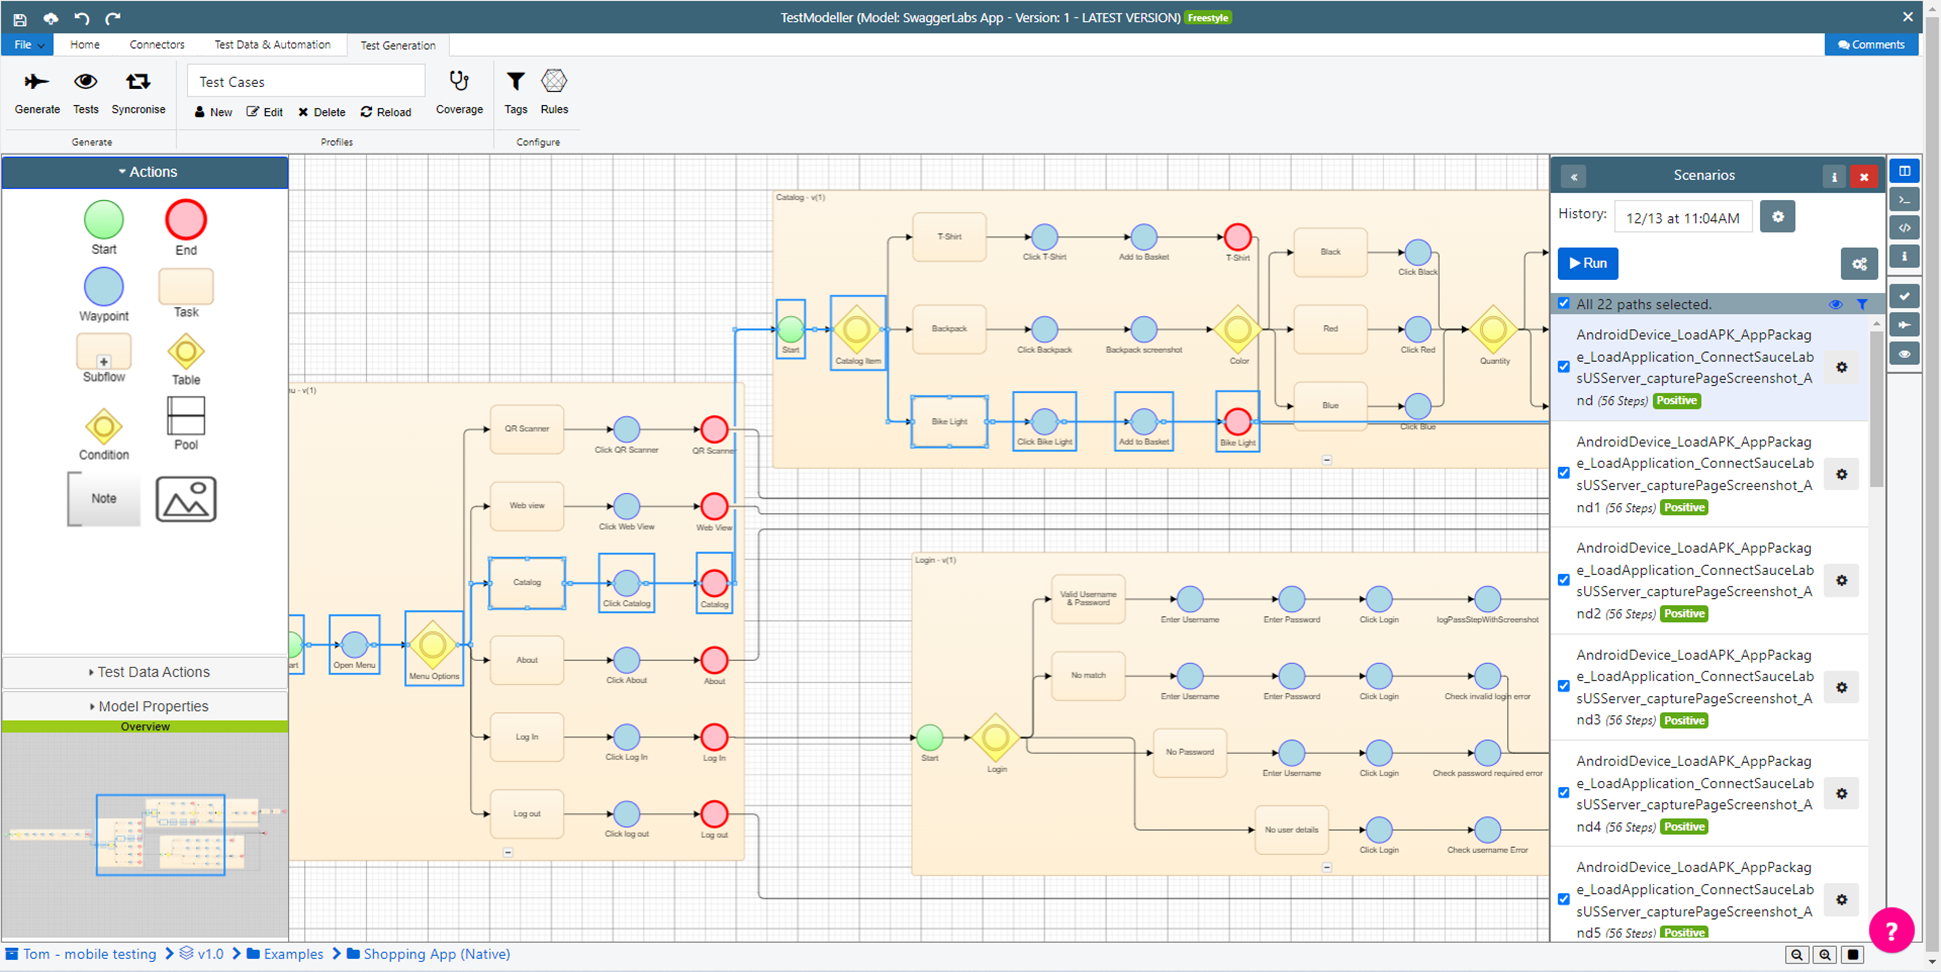Switch to the Test Data & Automation tab
Viewport: 1941px width, 972px height.
pyautogui.click(x=272, y=44)
